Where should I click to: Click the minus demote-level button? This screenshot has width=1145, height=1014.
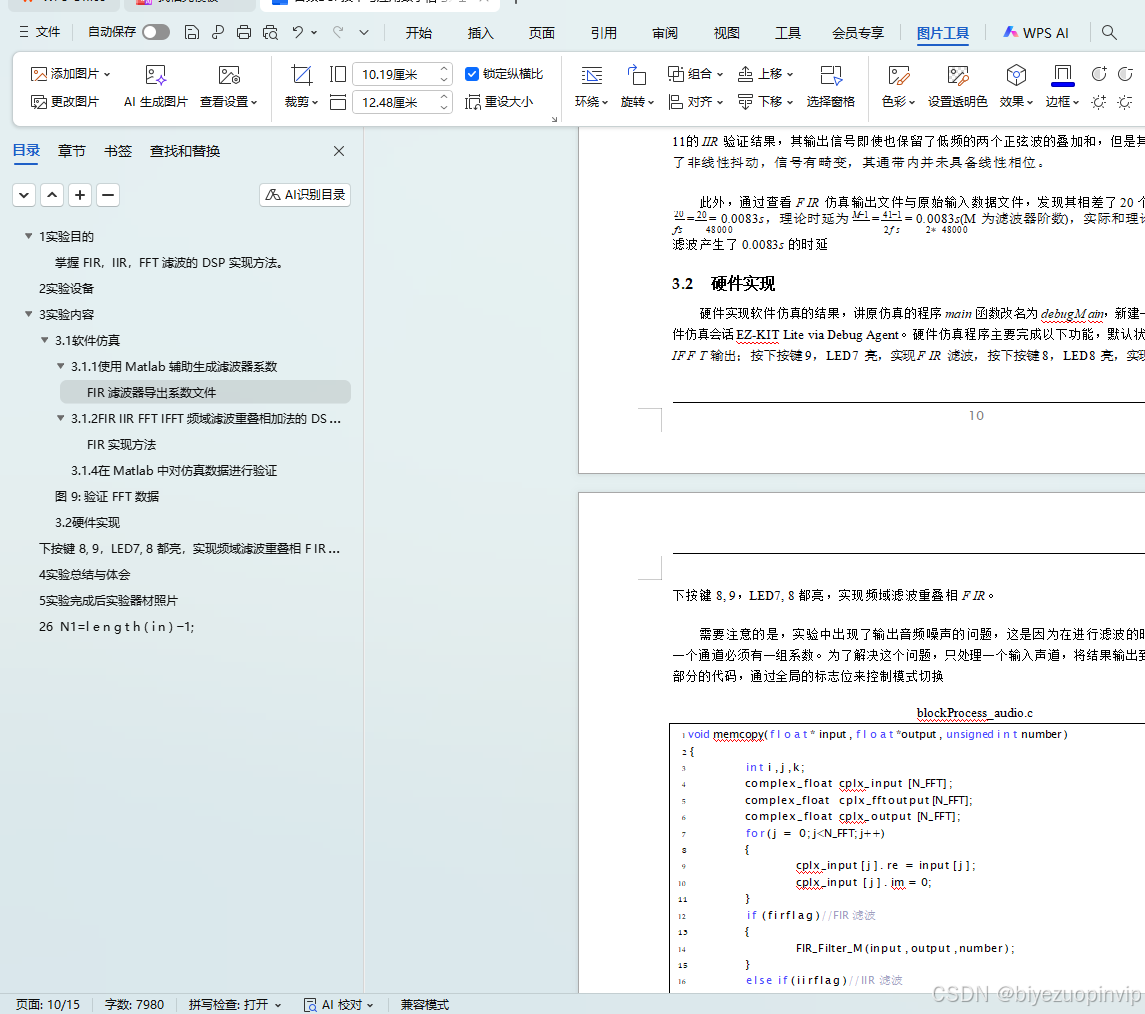click(x=108, y=195)
